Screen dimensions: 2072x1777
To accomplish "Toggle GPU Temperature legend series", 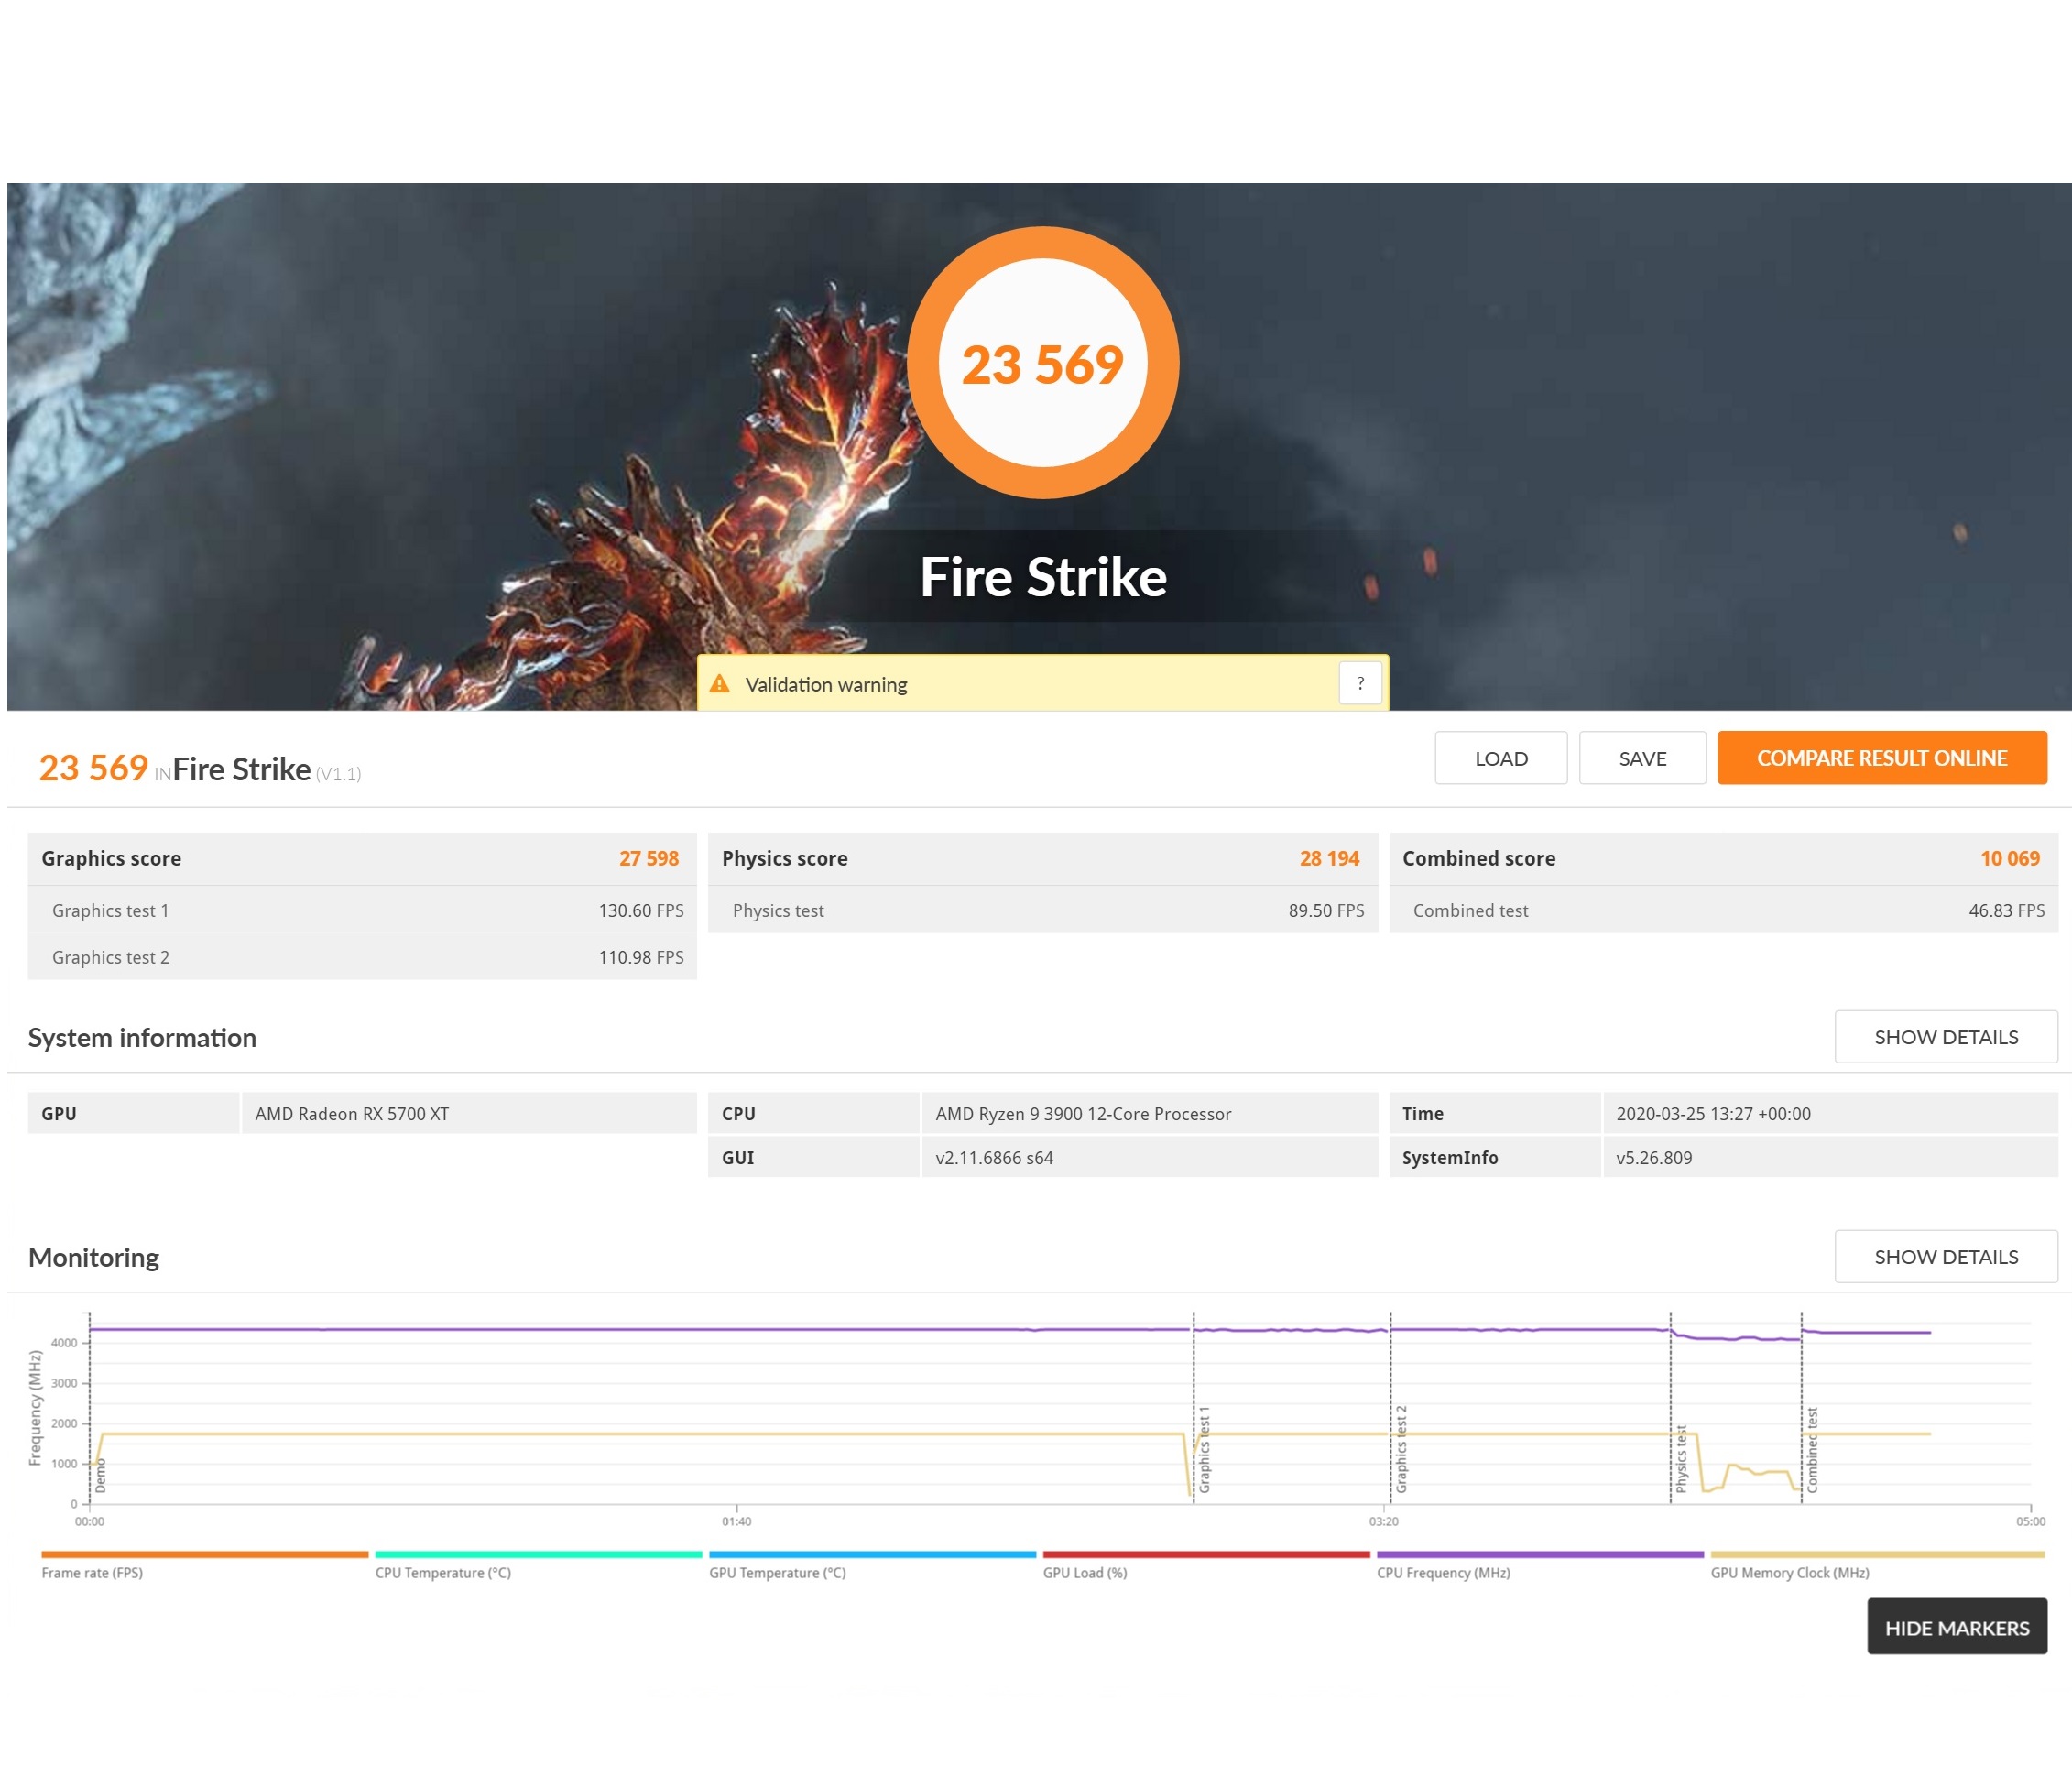I will pyautogui.click(x=777, y=1573).
